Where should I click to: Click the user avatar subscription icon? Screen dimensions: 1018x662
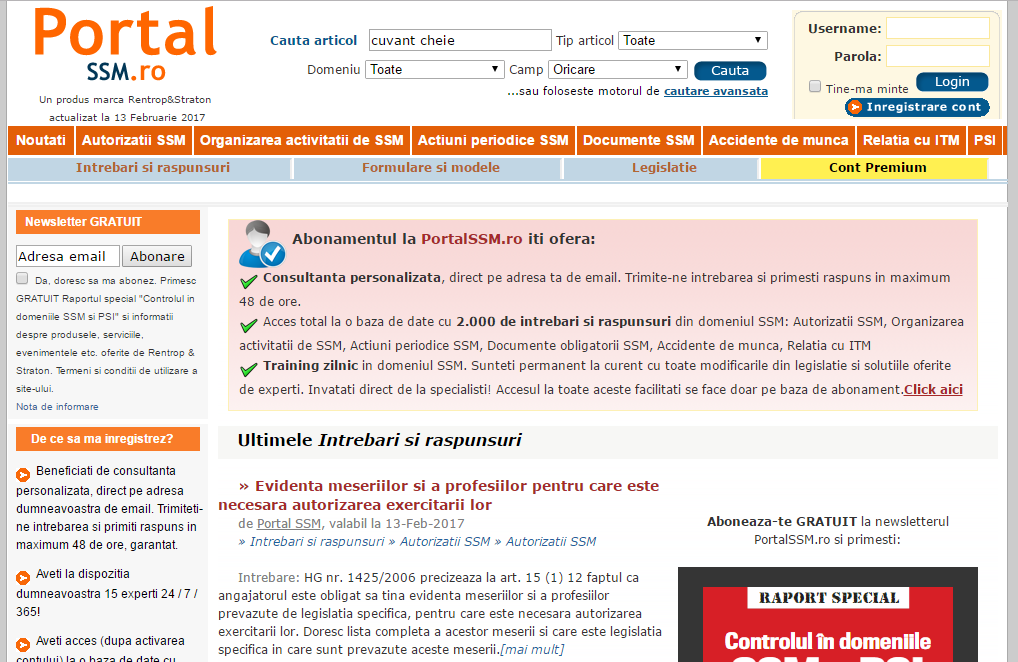tap(261, 244)
